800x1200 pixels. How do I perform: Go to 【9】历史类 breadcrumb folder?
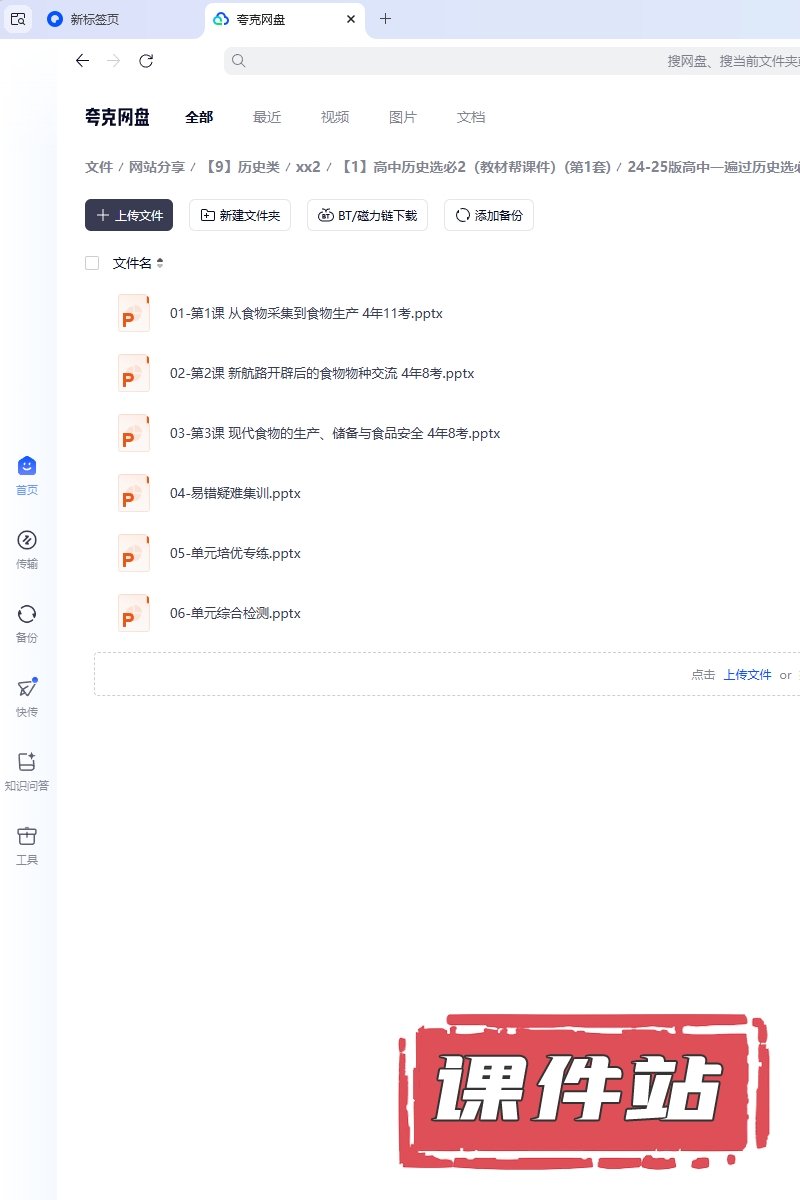(x=241, y=167)
